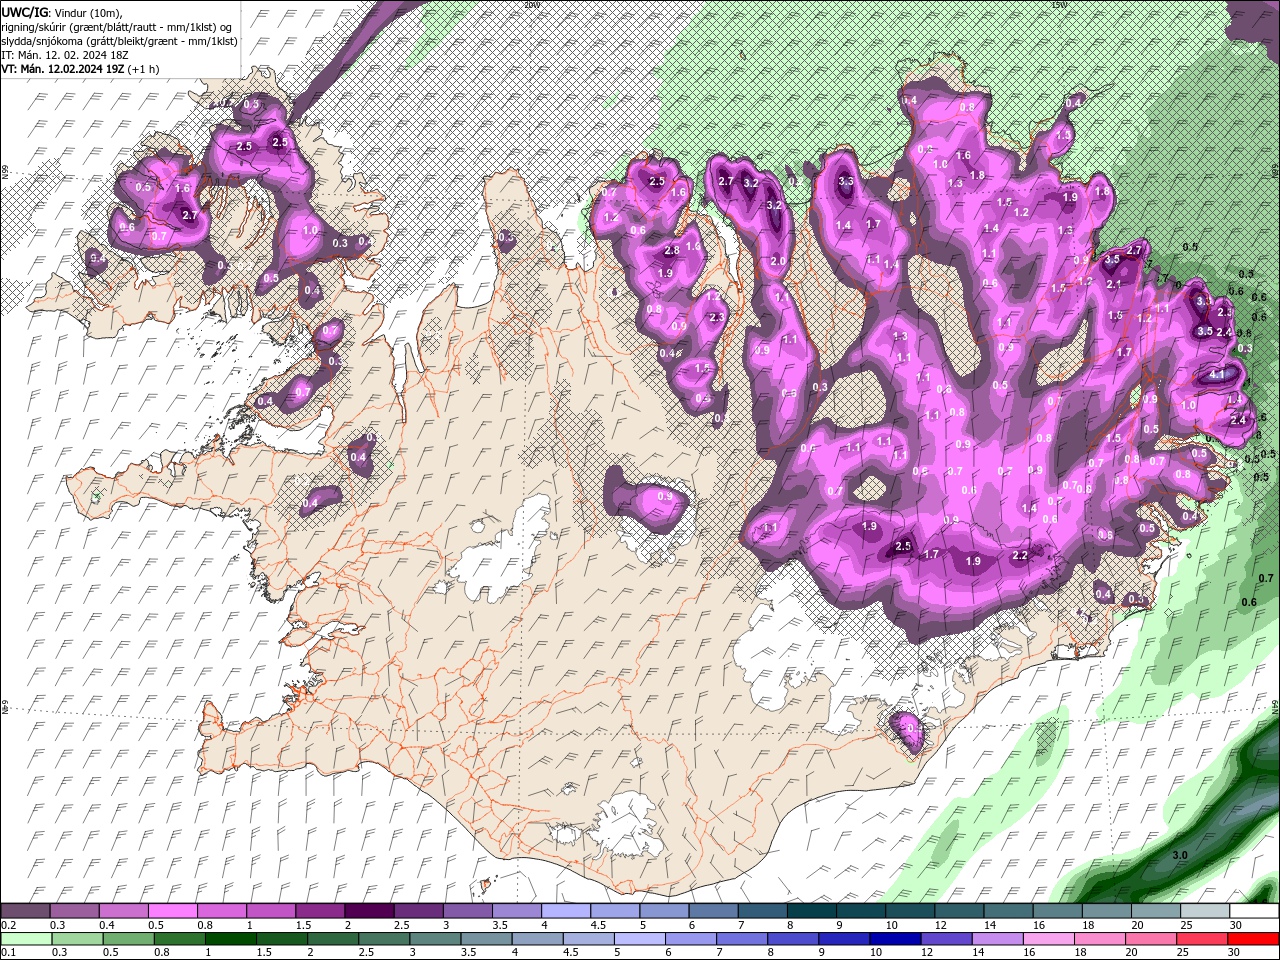Click the 2.0 snowfall value on the map
The width and height of the screenshot is (1280, 960).
[x=779, y=261]
